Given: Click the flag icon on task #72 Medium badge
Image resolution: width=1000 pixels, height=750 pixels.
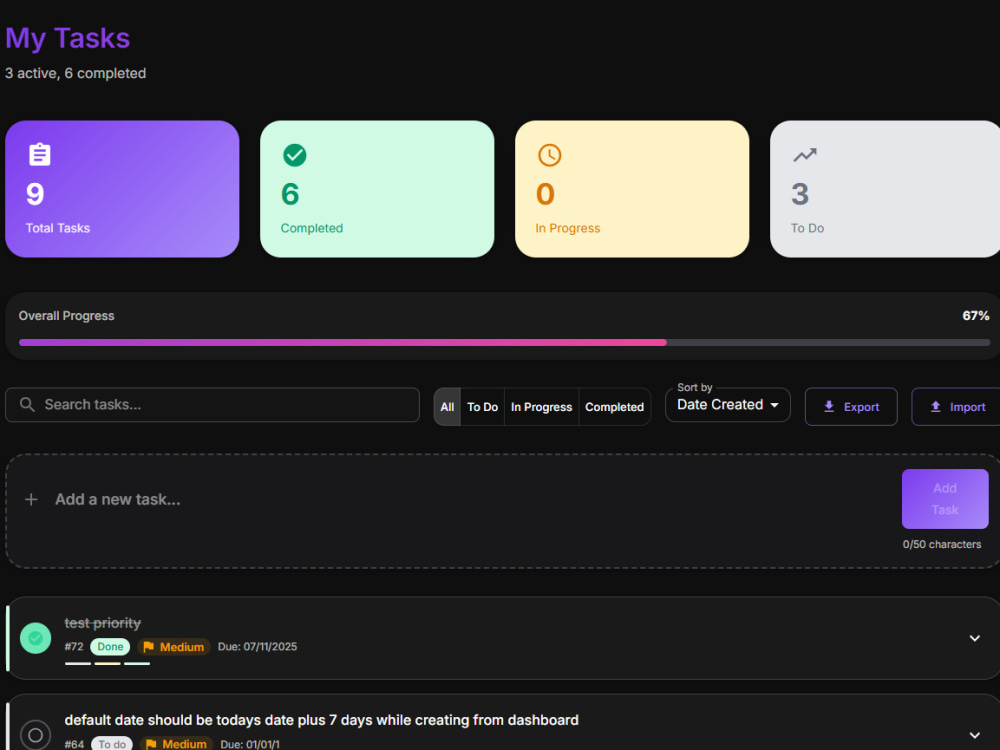Looking at the screenshot, I should click(149, 647).
